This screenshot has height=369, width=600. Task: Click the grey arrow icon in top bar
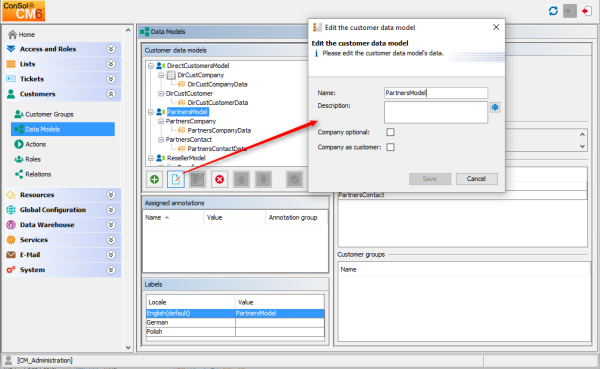570,11
